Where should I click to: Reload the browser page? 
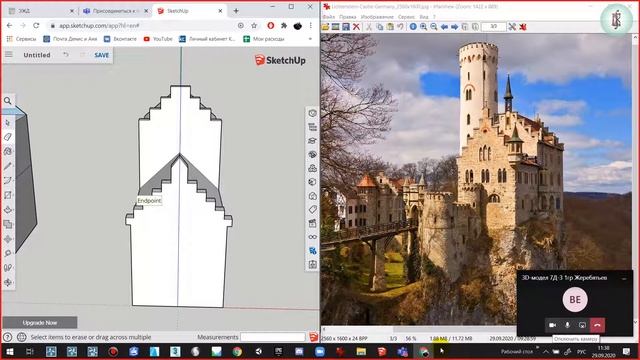click(x=36, y=25)
